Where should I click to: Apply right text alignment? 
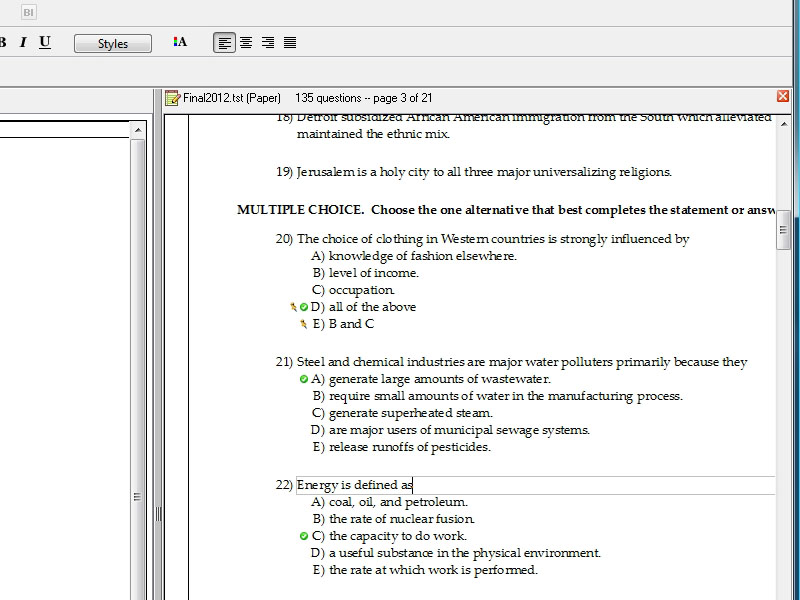(x=268, y=42)
